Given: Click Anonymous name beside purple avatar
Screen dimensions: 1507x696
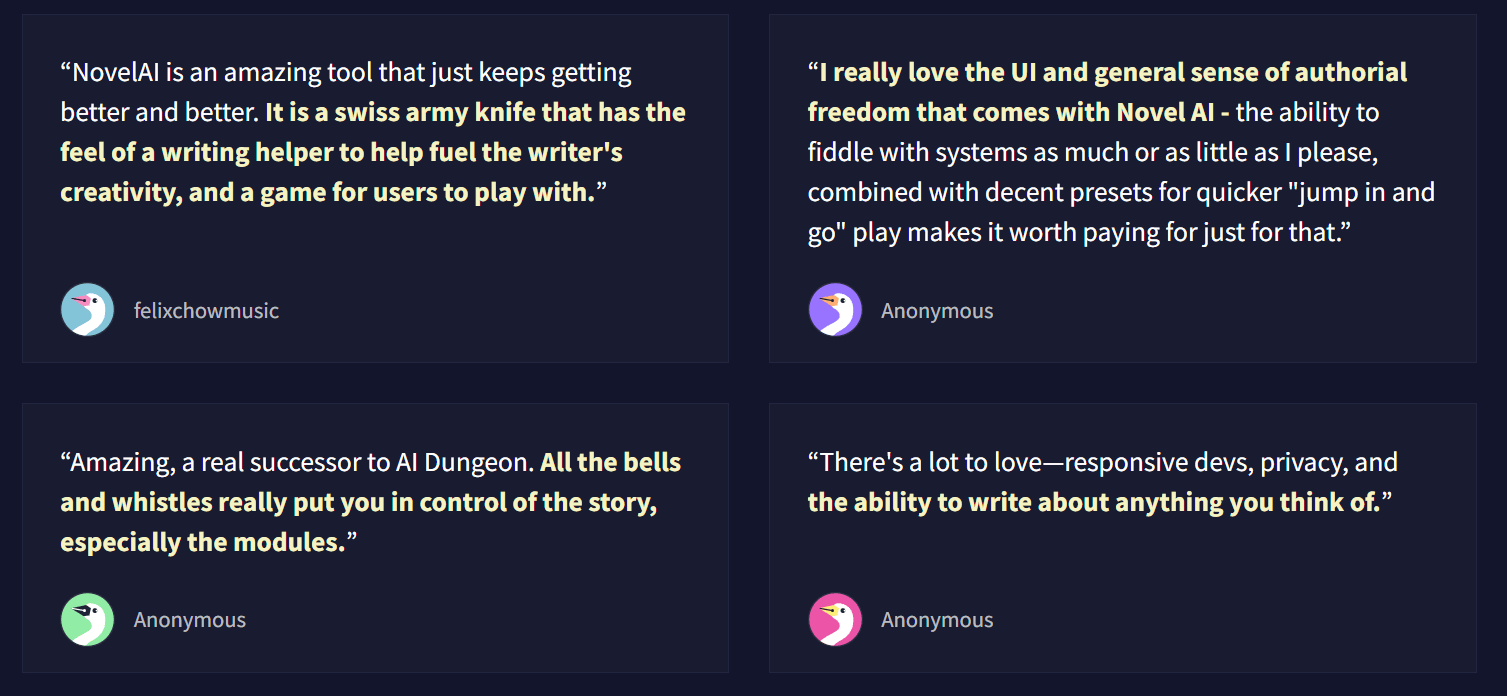Looking at the screenshot, I should coord(937,311).
